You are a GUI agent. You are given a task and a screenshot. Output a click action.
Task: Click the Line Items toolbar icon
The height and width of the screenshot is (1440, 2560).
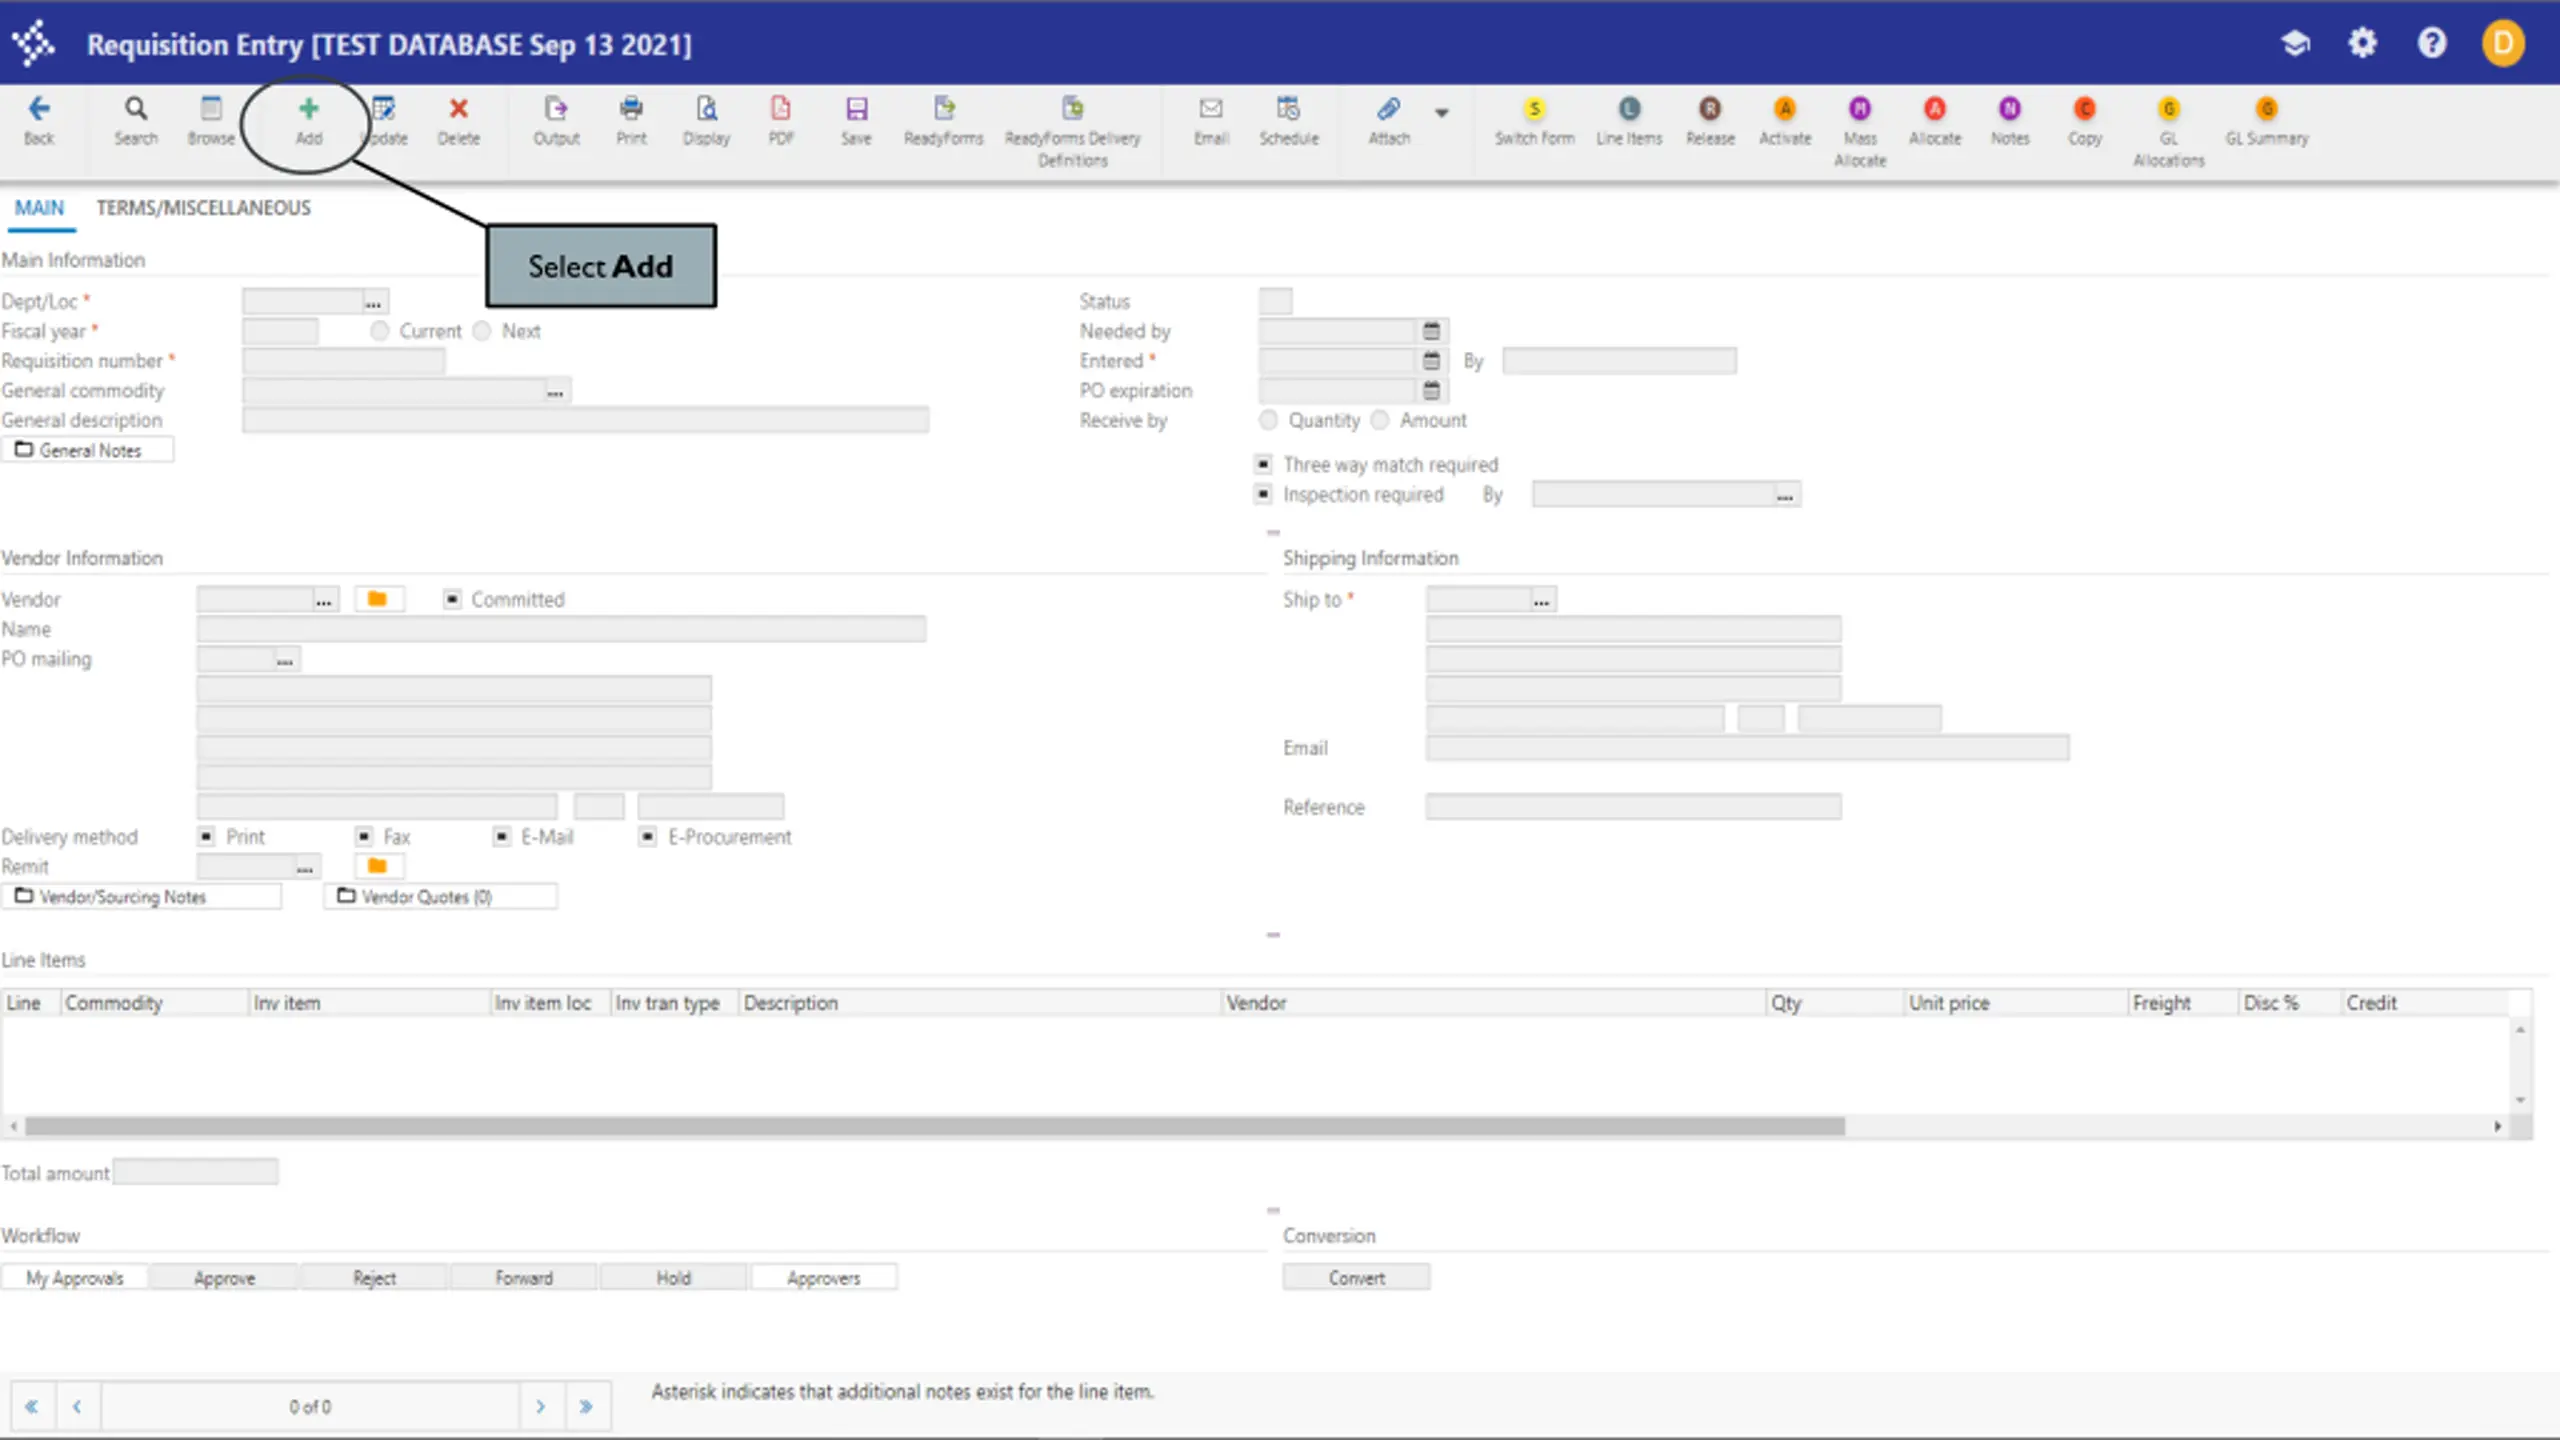[1629, 108]
